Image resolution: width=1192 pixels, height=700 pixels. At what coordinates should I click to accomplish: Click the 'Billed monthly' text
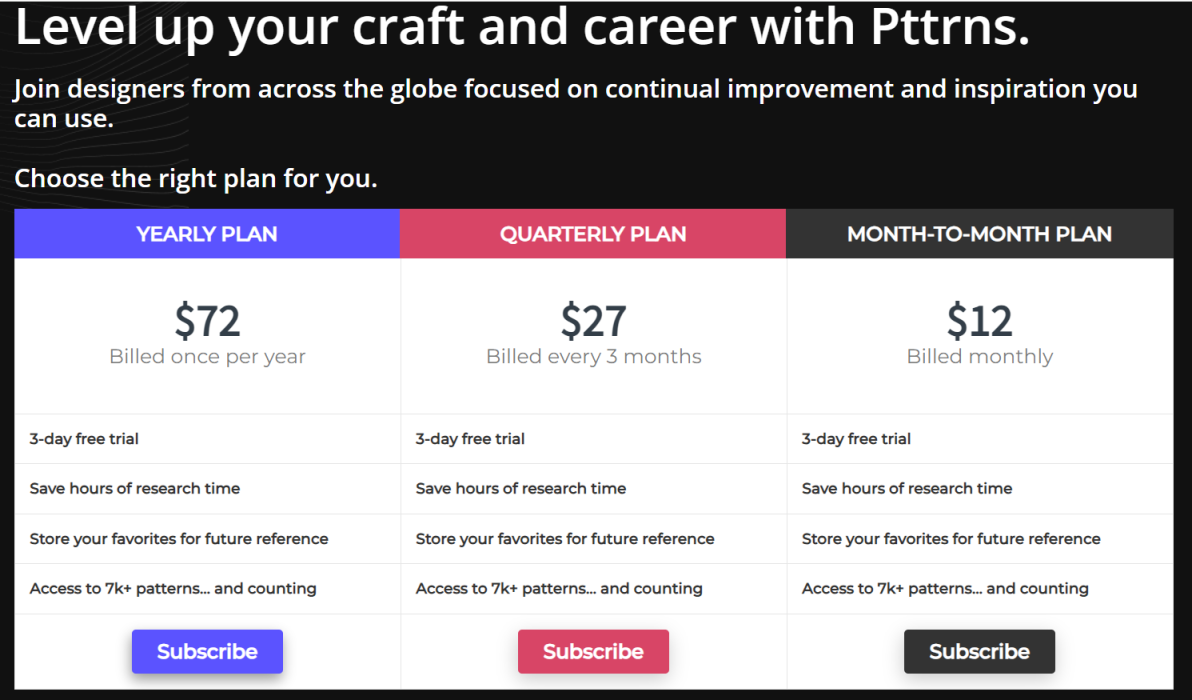(979, 357)
